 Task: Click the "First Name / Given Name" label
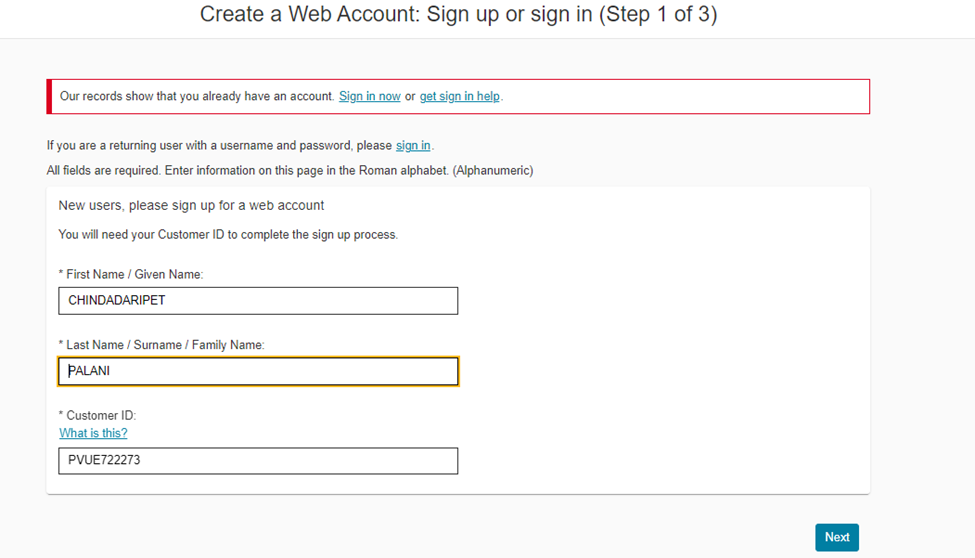click(134, 274)
